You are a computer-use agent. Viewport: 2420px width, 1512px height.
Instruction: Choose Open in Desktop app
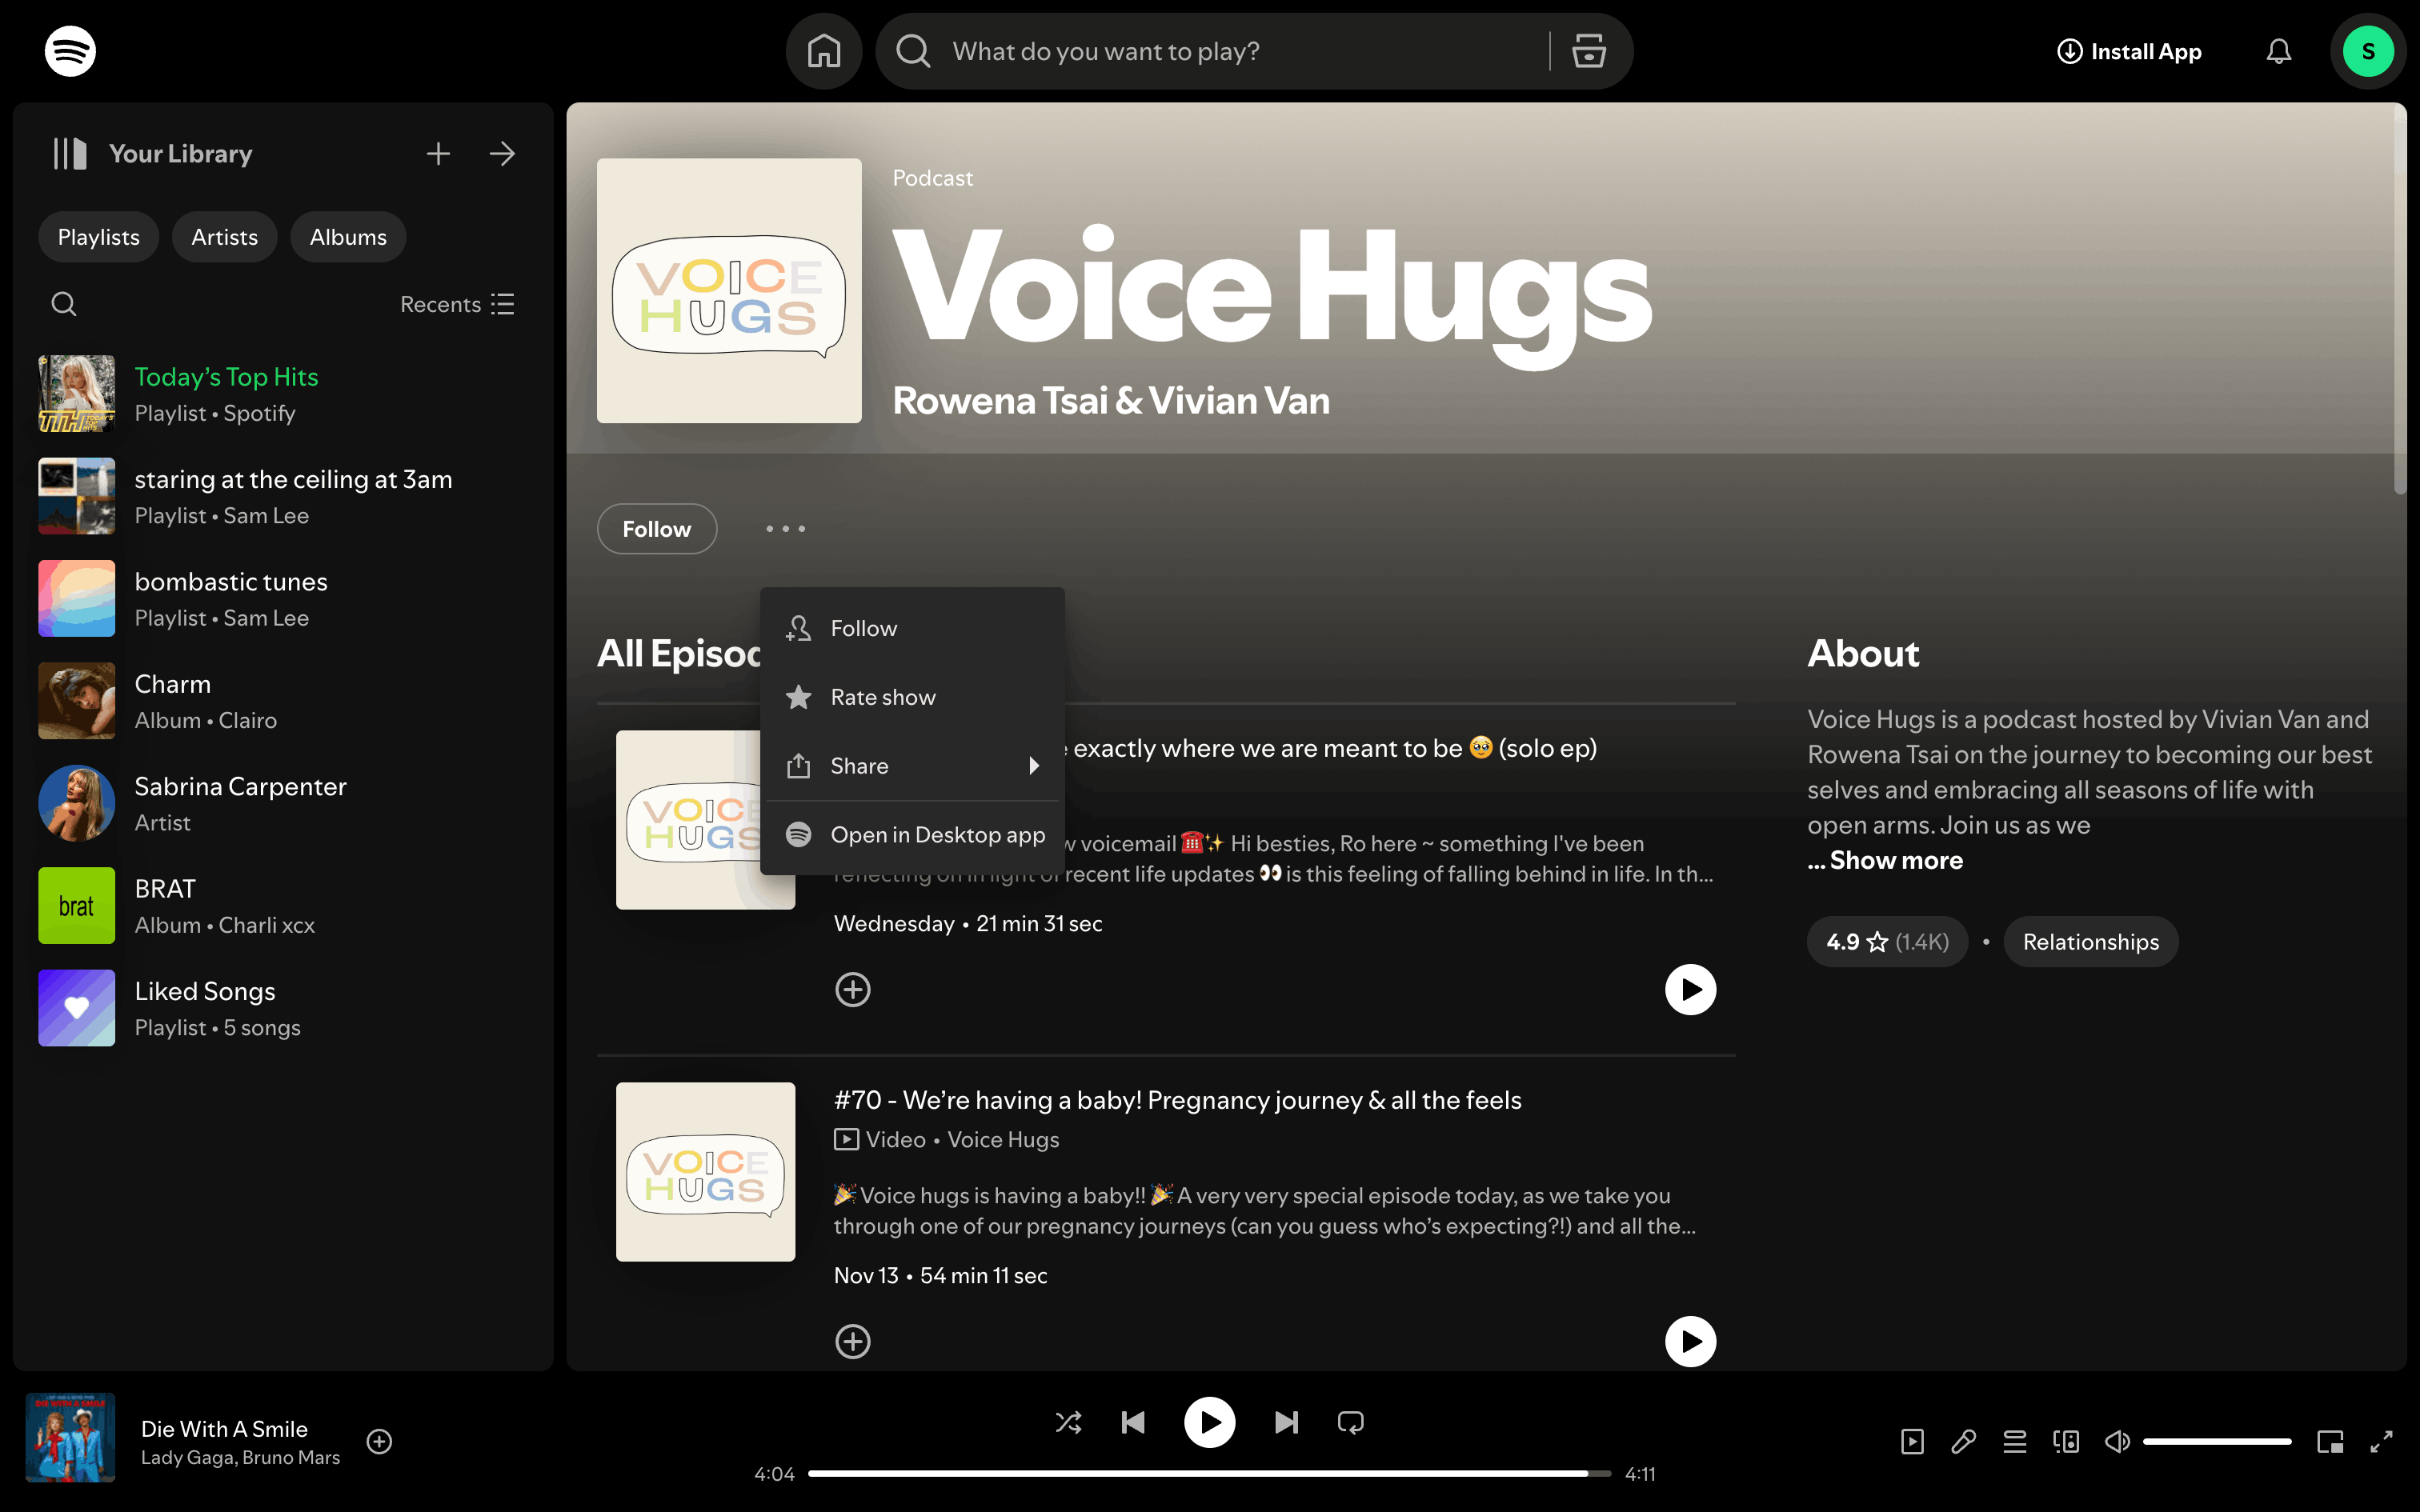coord(937,834)
